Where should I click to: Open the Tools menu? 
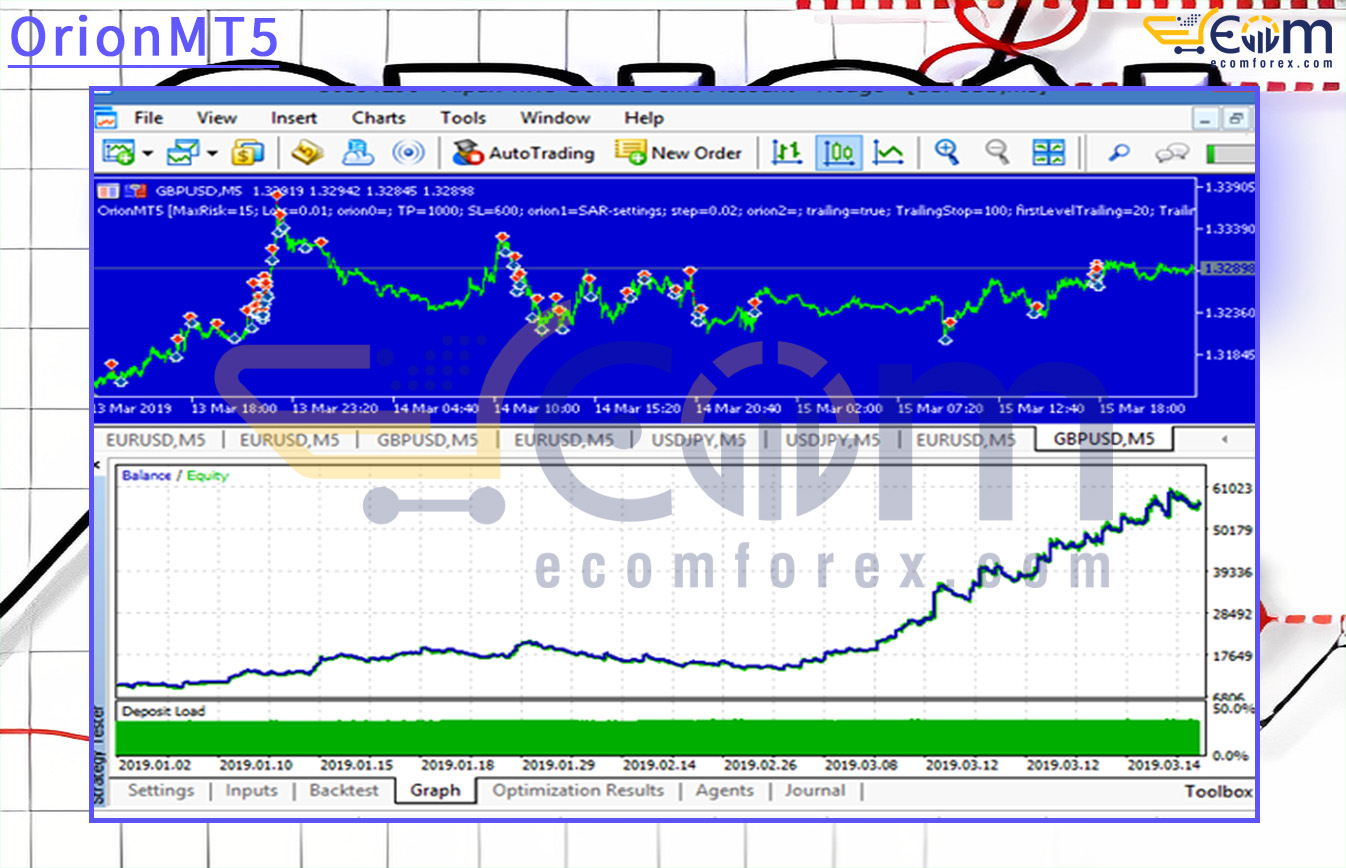coord(463,118)
